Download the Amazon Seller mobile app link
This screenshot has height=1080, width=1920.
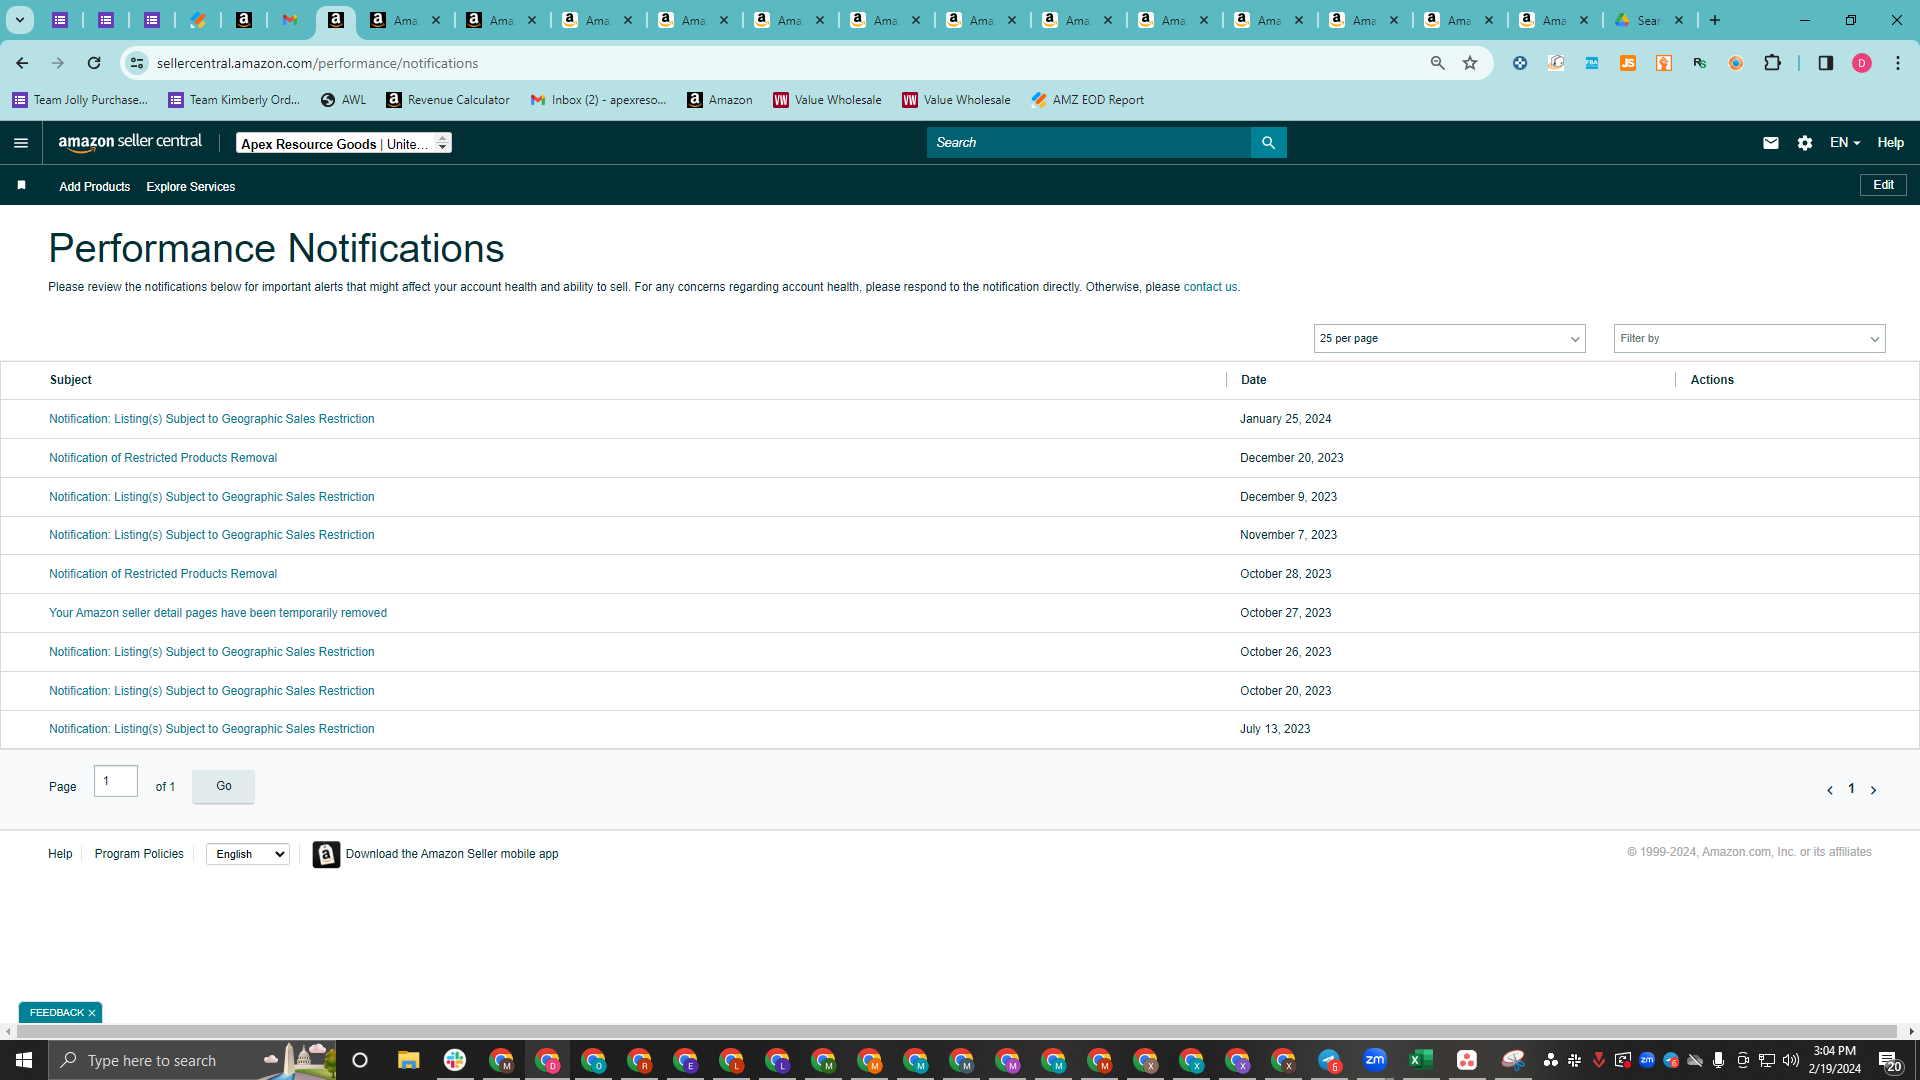click(452, 854)
